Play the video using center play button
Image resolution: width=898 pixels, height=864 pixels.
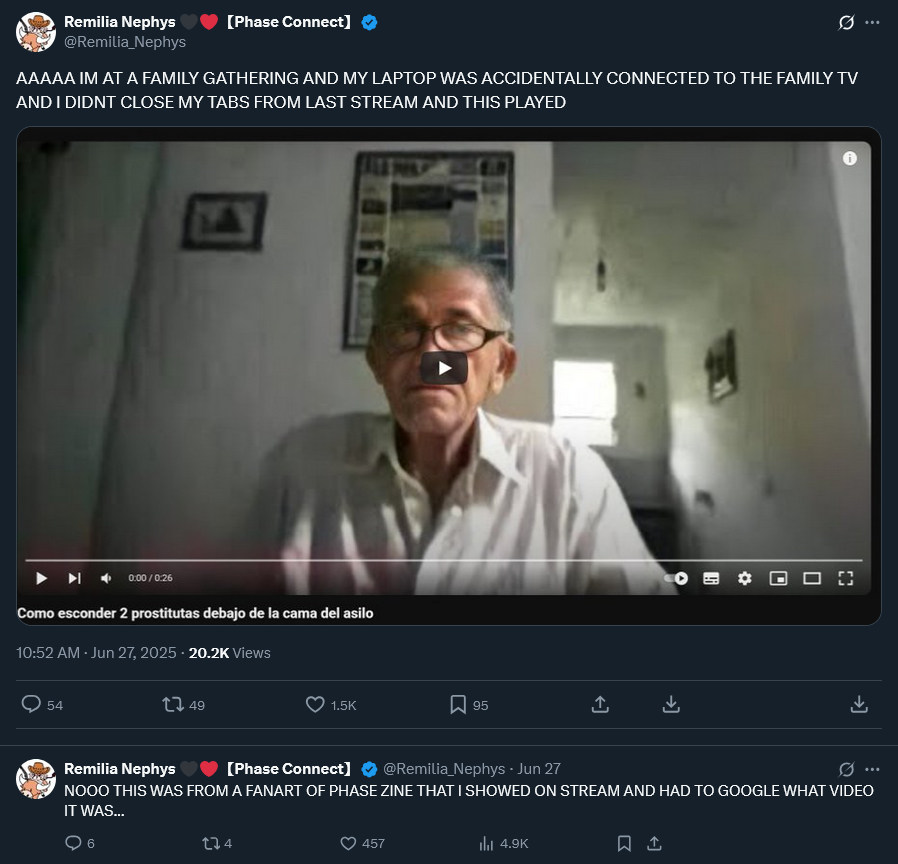tap(444, 368)
